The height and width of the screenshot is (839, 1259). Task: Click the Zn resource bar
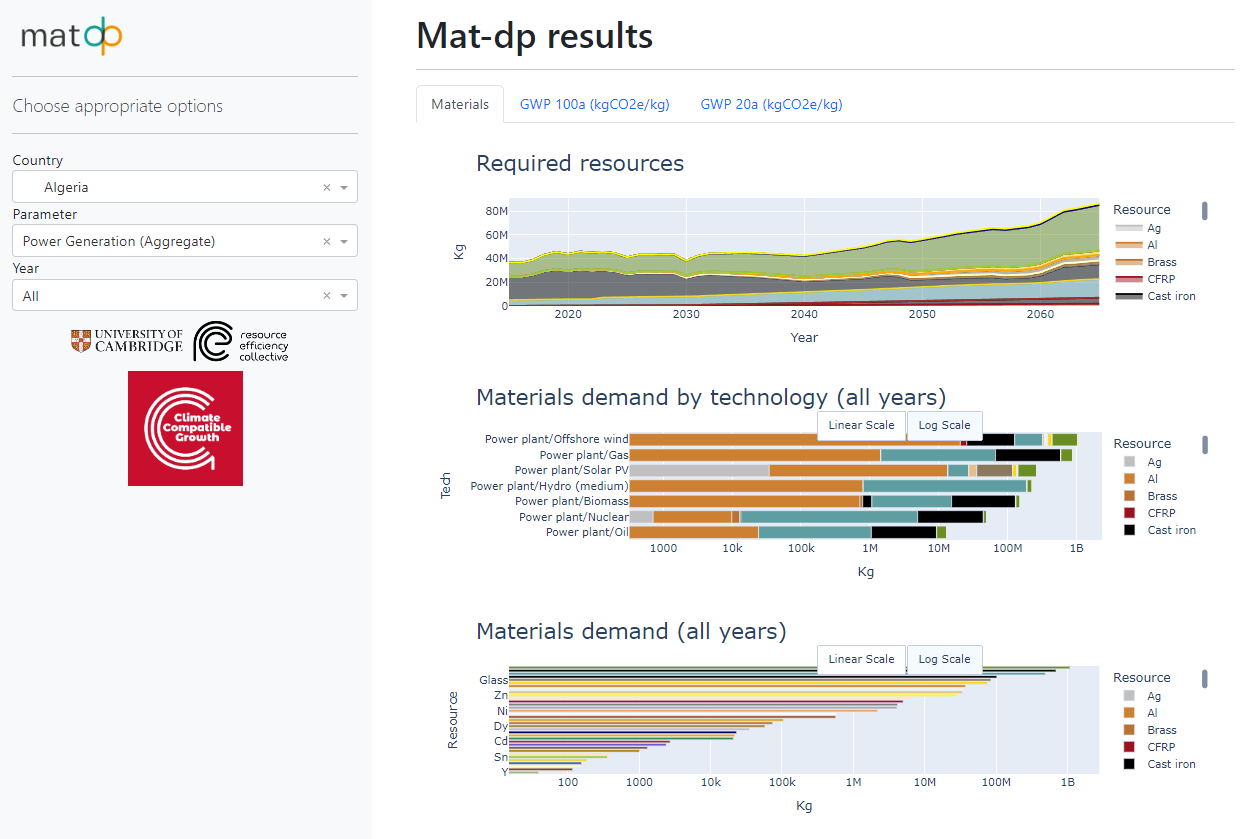pos(735,694)
